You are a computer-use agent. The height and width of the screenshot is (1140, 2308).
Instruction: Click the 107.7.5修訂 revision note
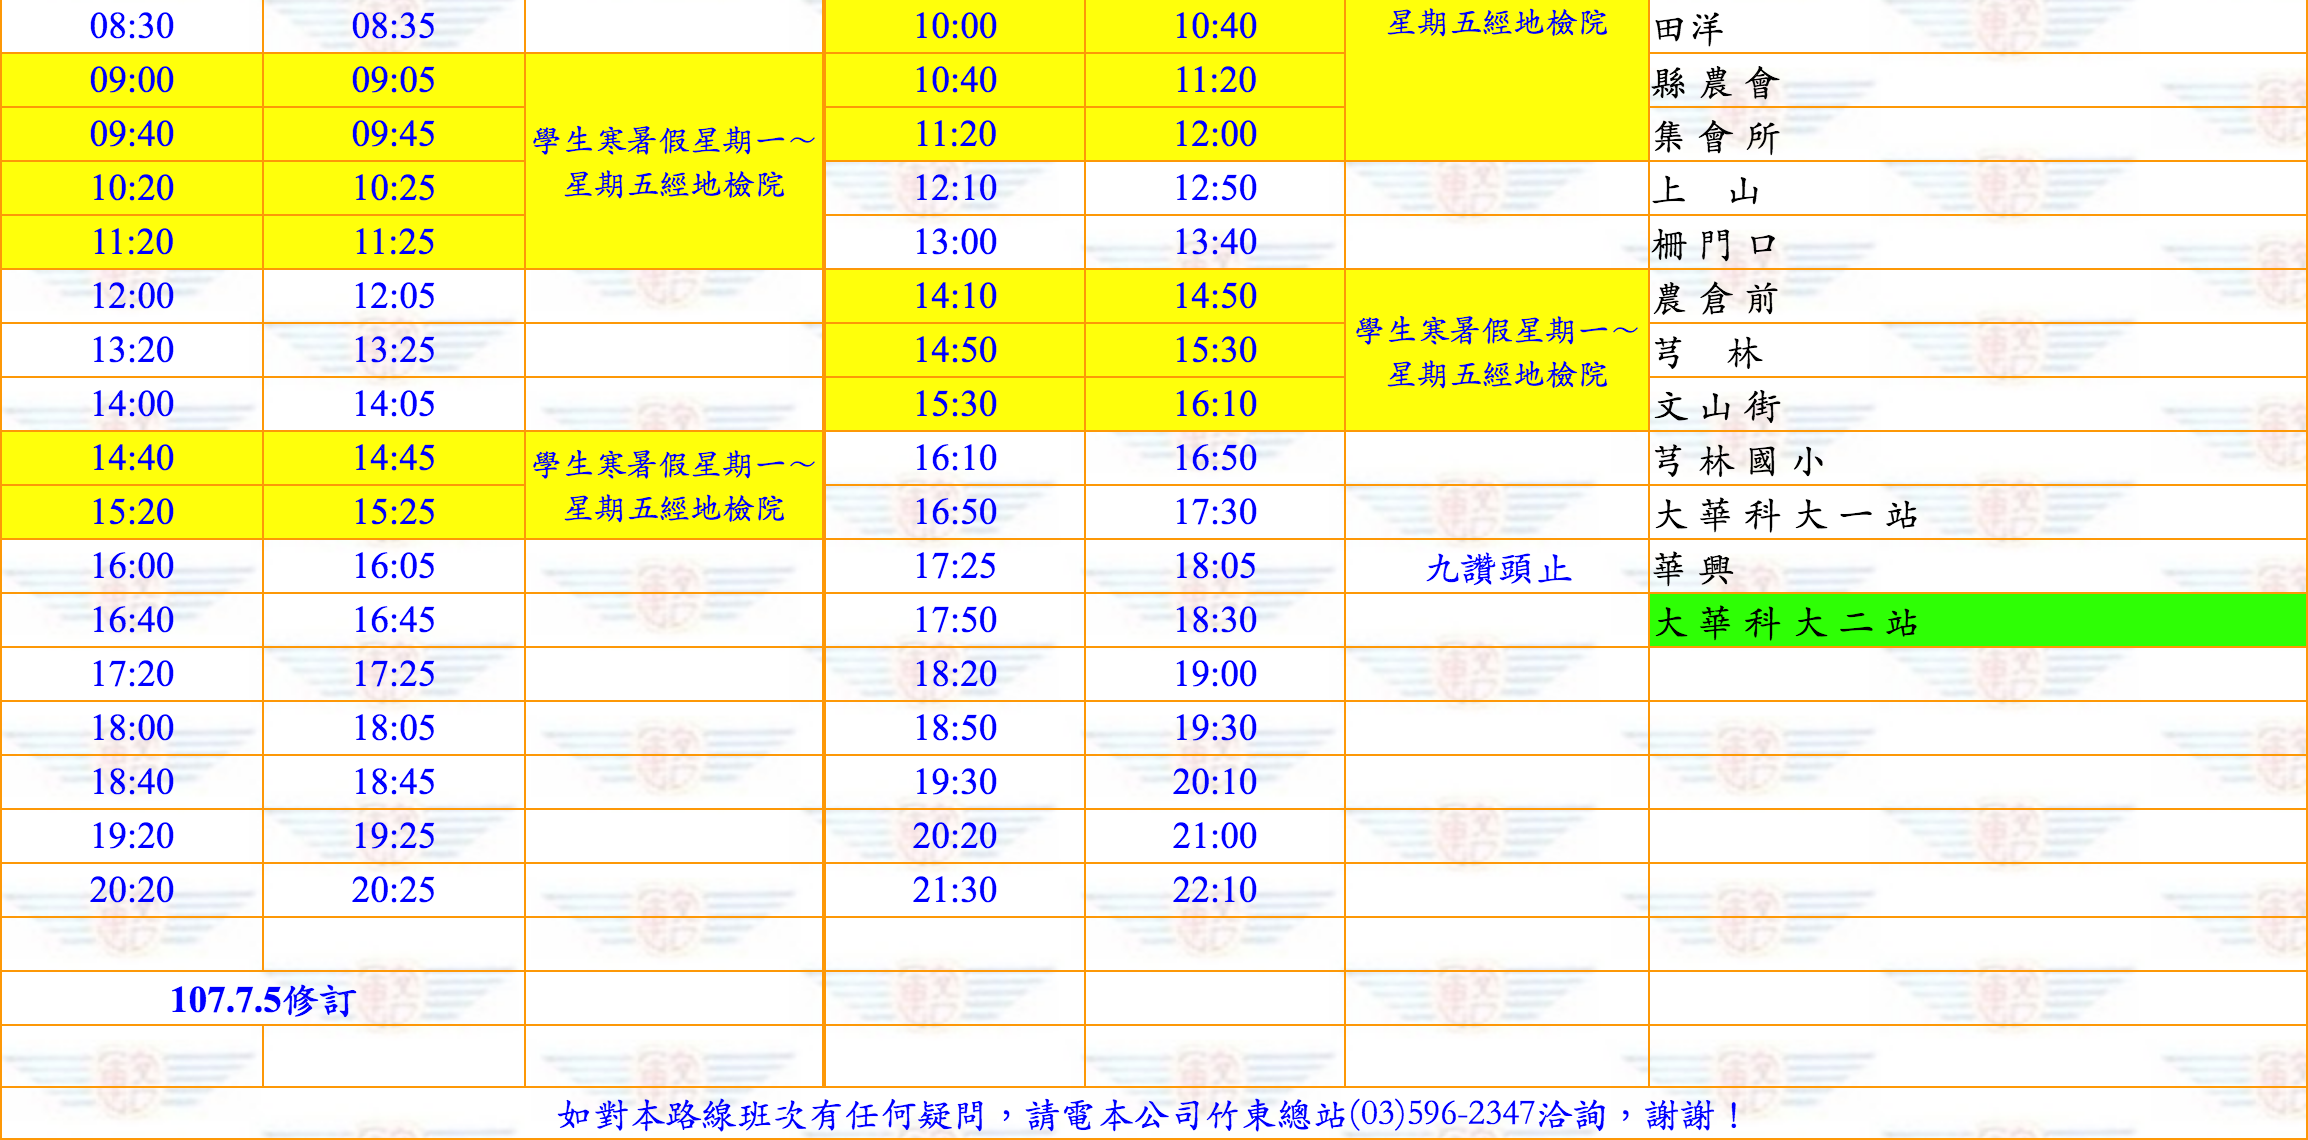[x=262, y=999]
